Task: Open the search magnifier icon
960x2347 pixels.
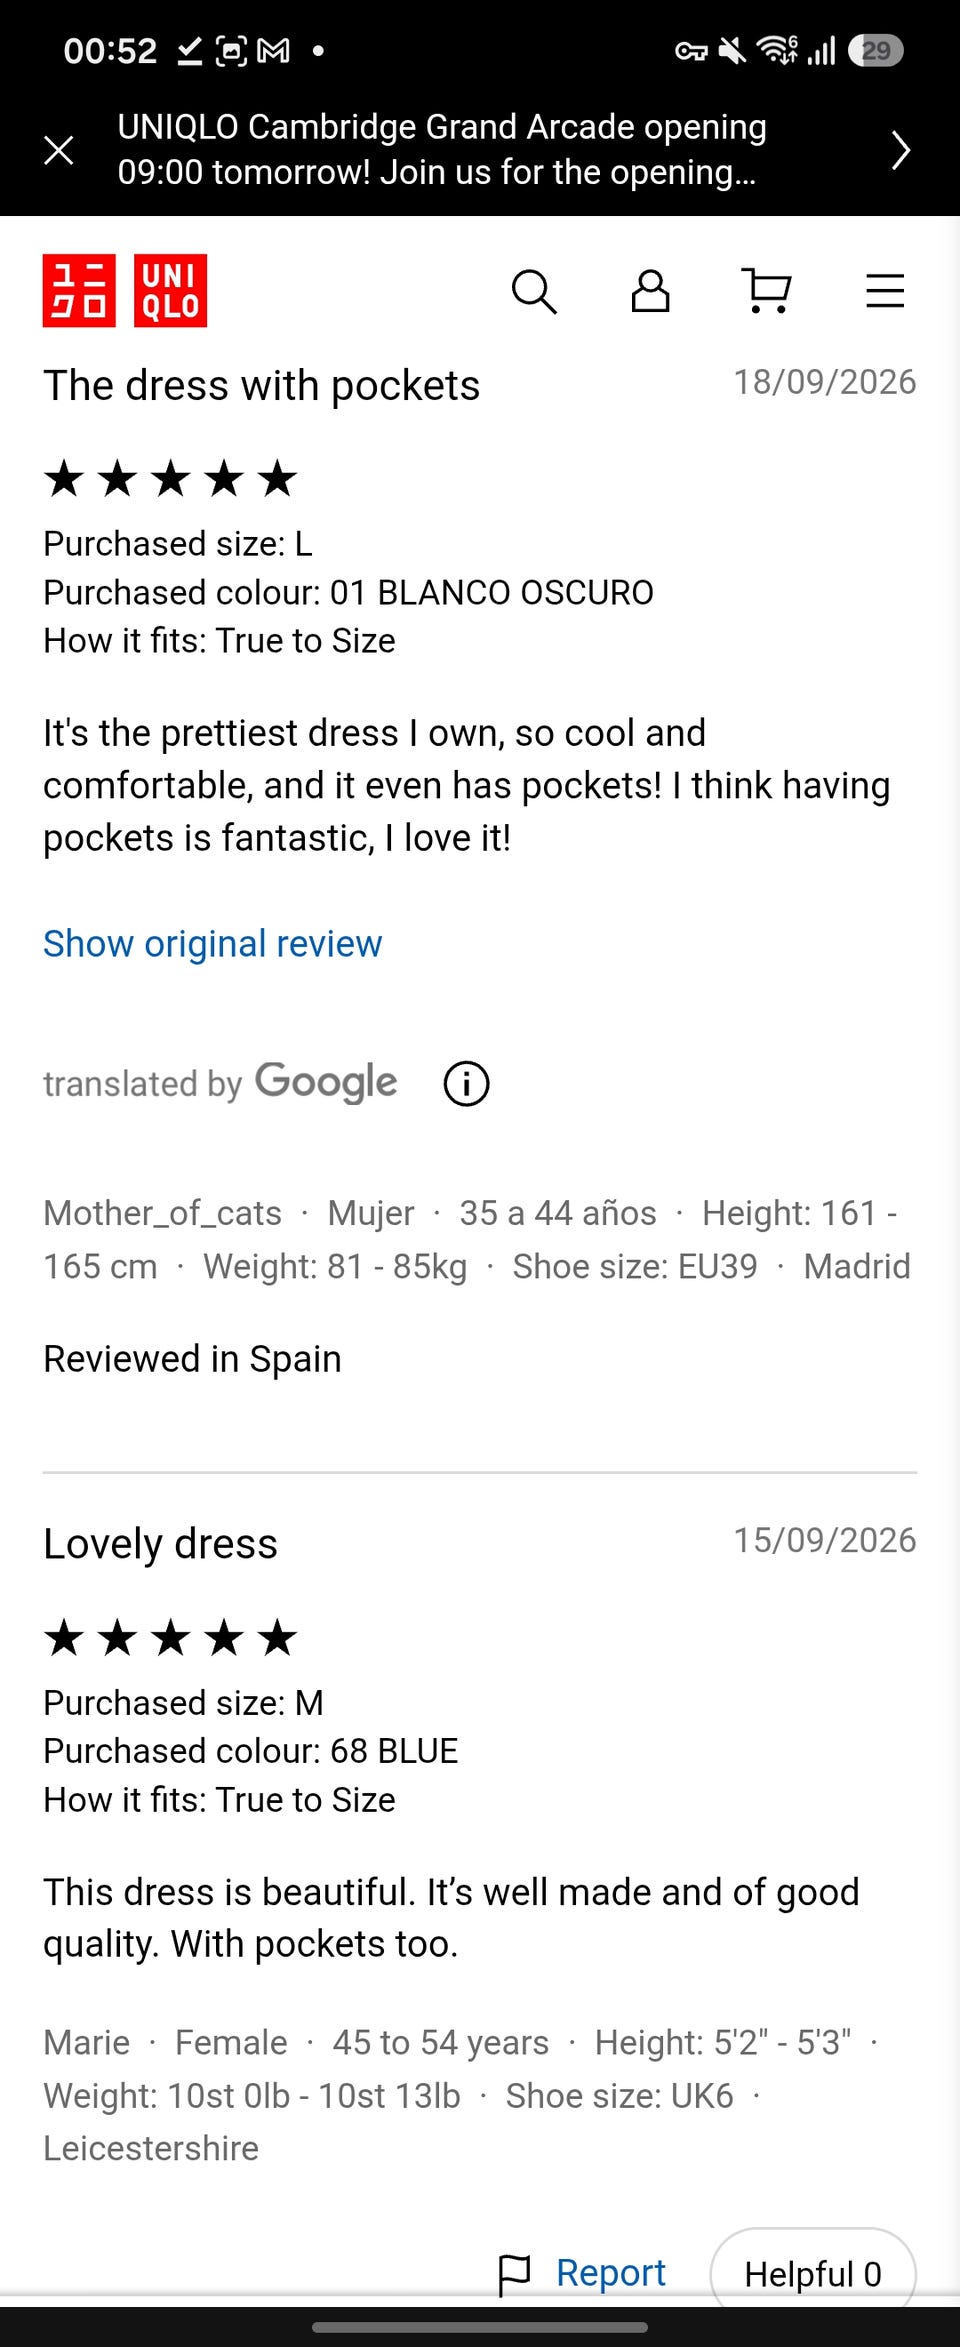Action: 534,292
